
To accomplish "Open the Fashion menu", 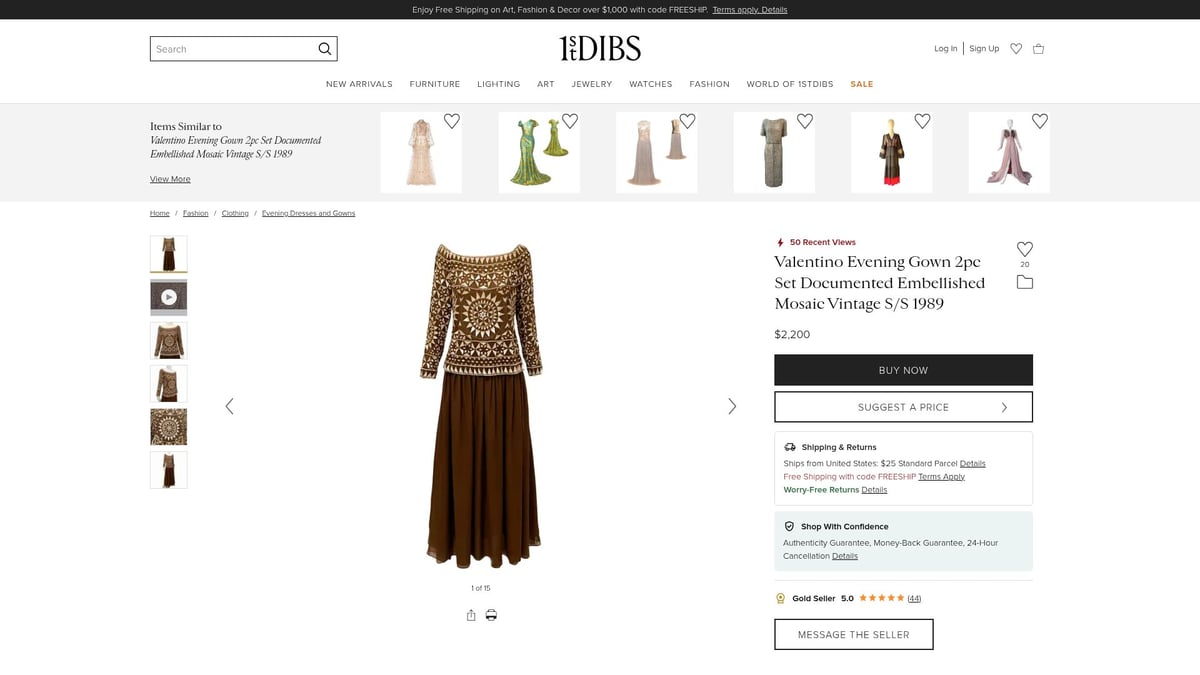I will click(710, 84).
